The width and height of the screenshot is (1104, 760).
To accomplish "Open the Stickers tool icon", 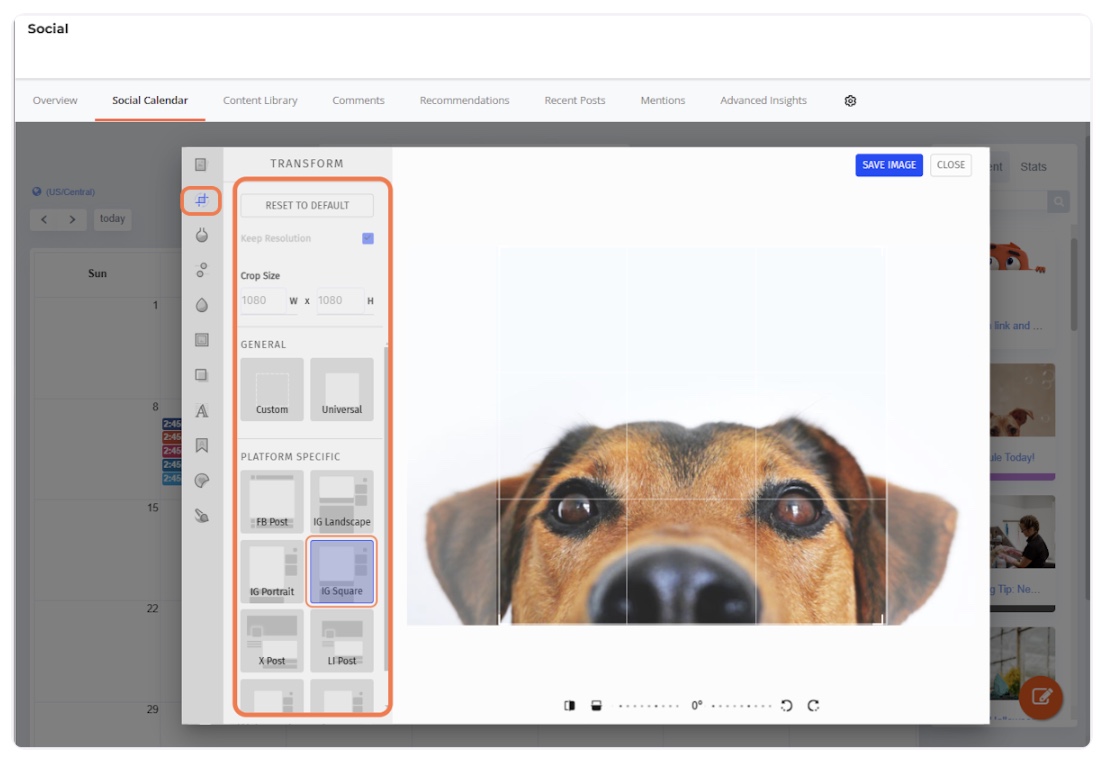I will (201, 480).
